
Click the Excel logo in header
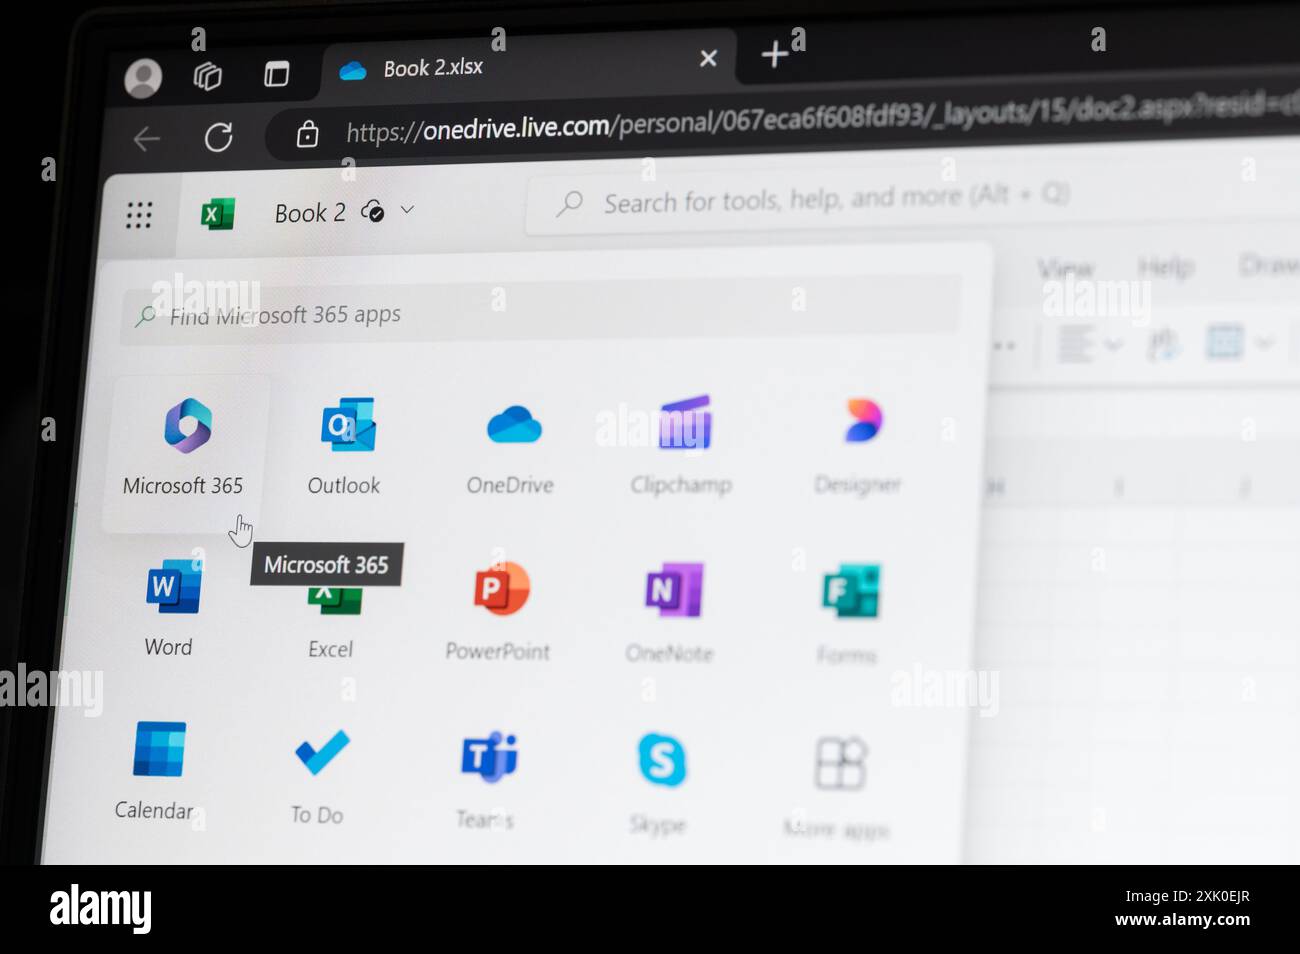coord(217,213)
